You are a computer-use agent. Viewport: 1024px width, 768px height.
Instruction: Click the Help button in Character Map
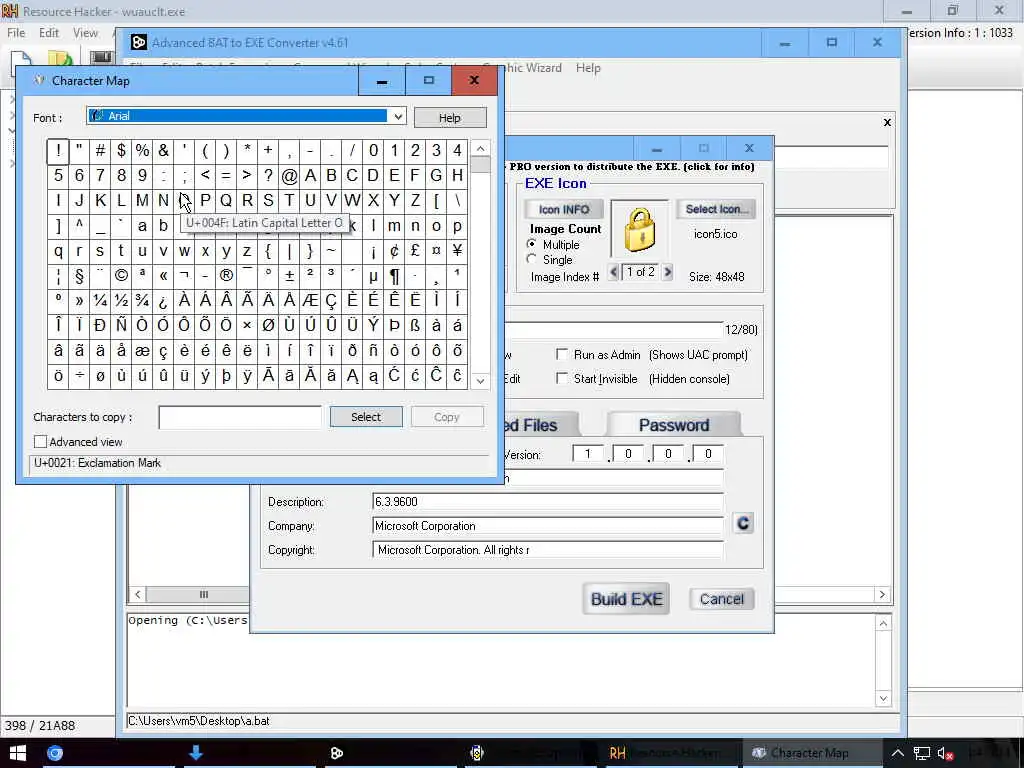[449, 118]
